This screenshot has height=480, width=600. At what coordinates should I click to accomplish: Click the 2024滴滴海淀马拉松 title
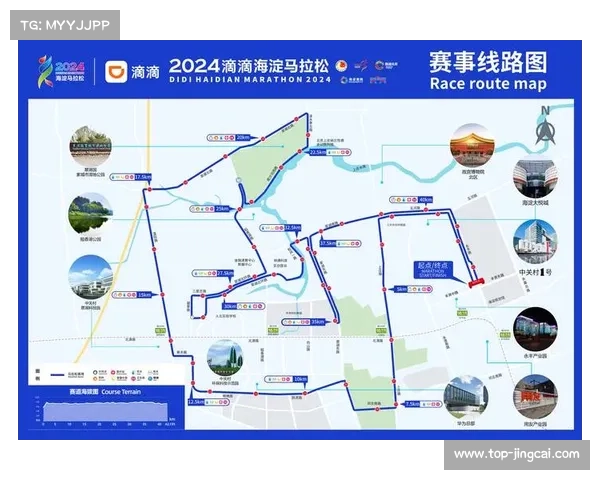pos(249,66)
